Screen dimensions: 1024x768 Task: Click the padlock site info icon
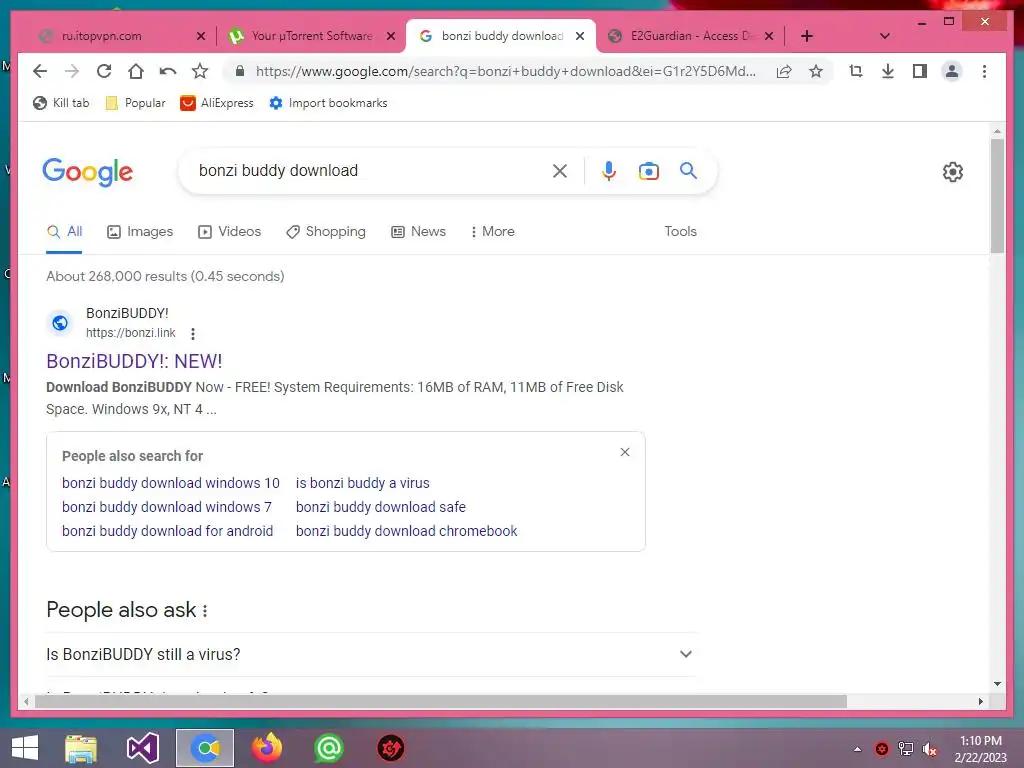click(x=240, y=71)
